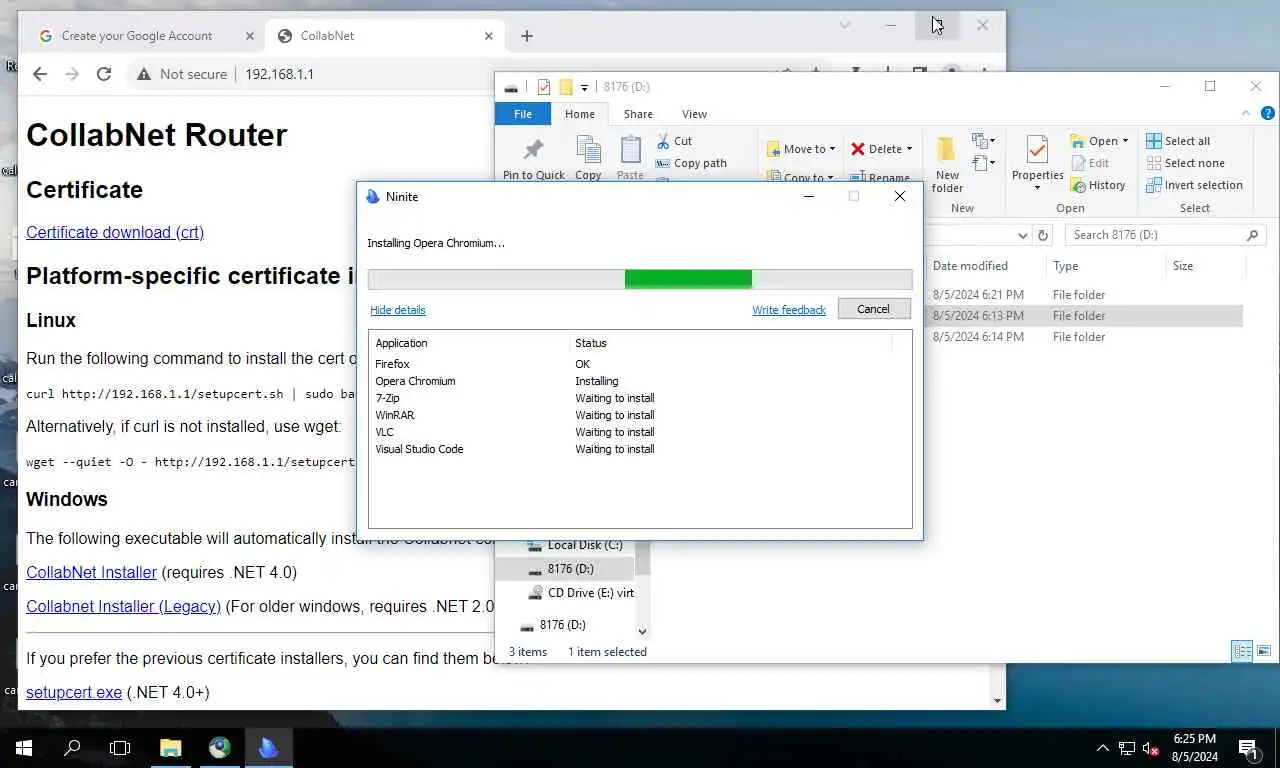Screen dimensions: 1280x768
Task: Click the taskbar clock showing 6:25 PM
Action: [x=1193, y=748]
